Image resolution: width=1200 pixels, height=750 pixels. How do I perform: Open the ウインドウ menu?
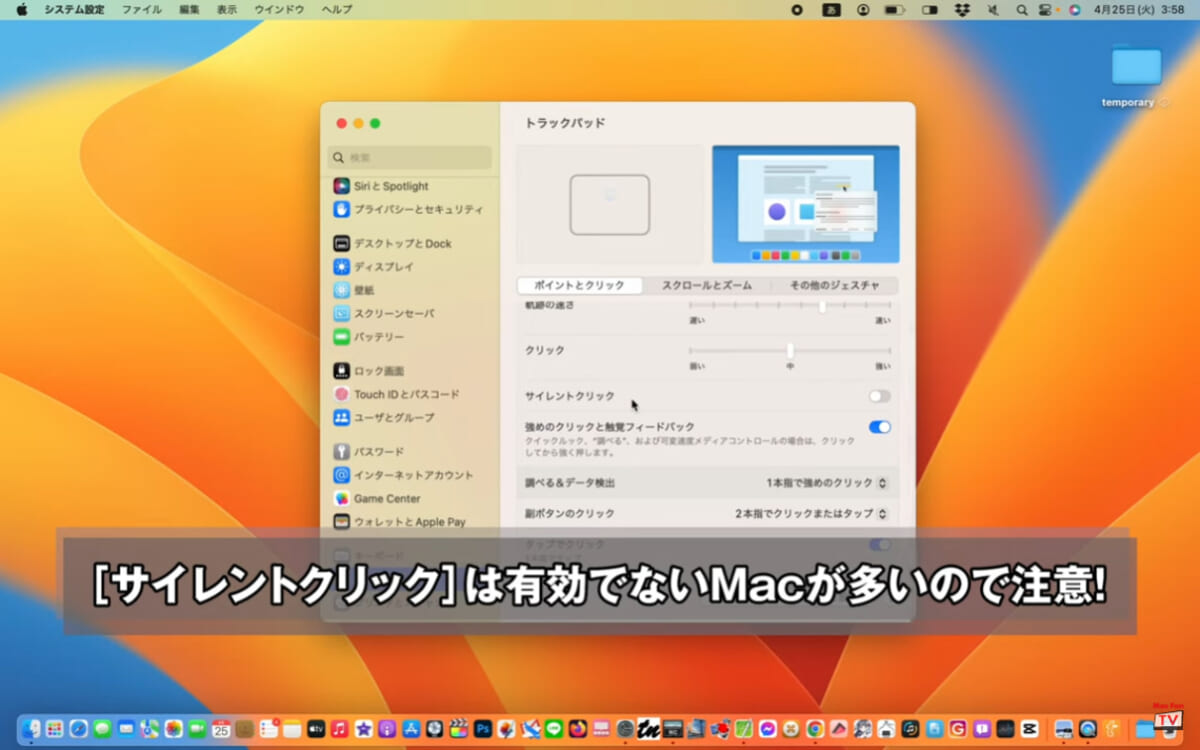click(279, 9)
